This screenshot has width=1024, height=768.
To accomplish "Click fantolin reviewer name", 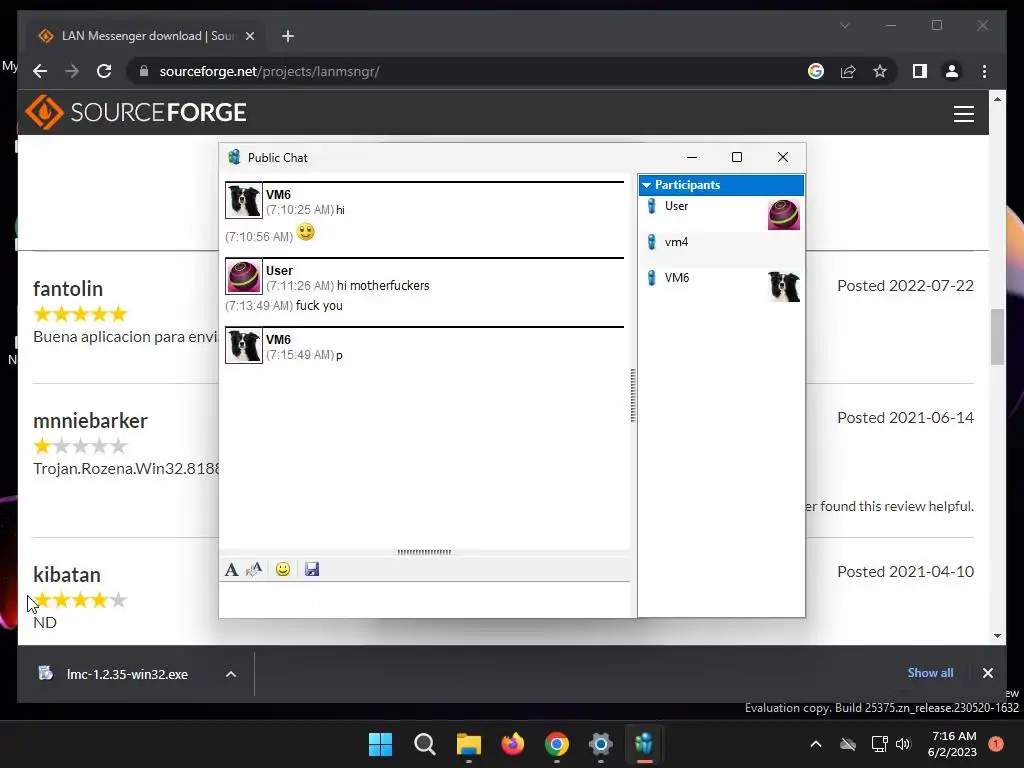I will pyautogui.click(x=68, y=289).
